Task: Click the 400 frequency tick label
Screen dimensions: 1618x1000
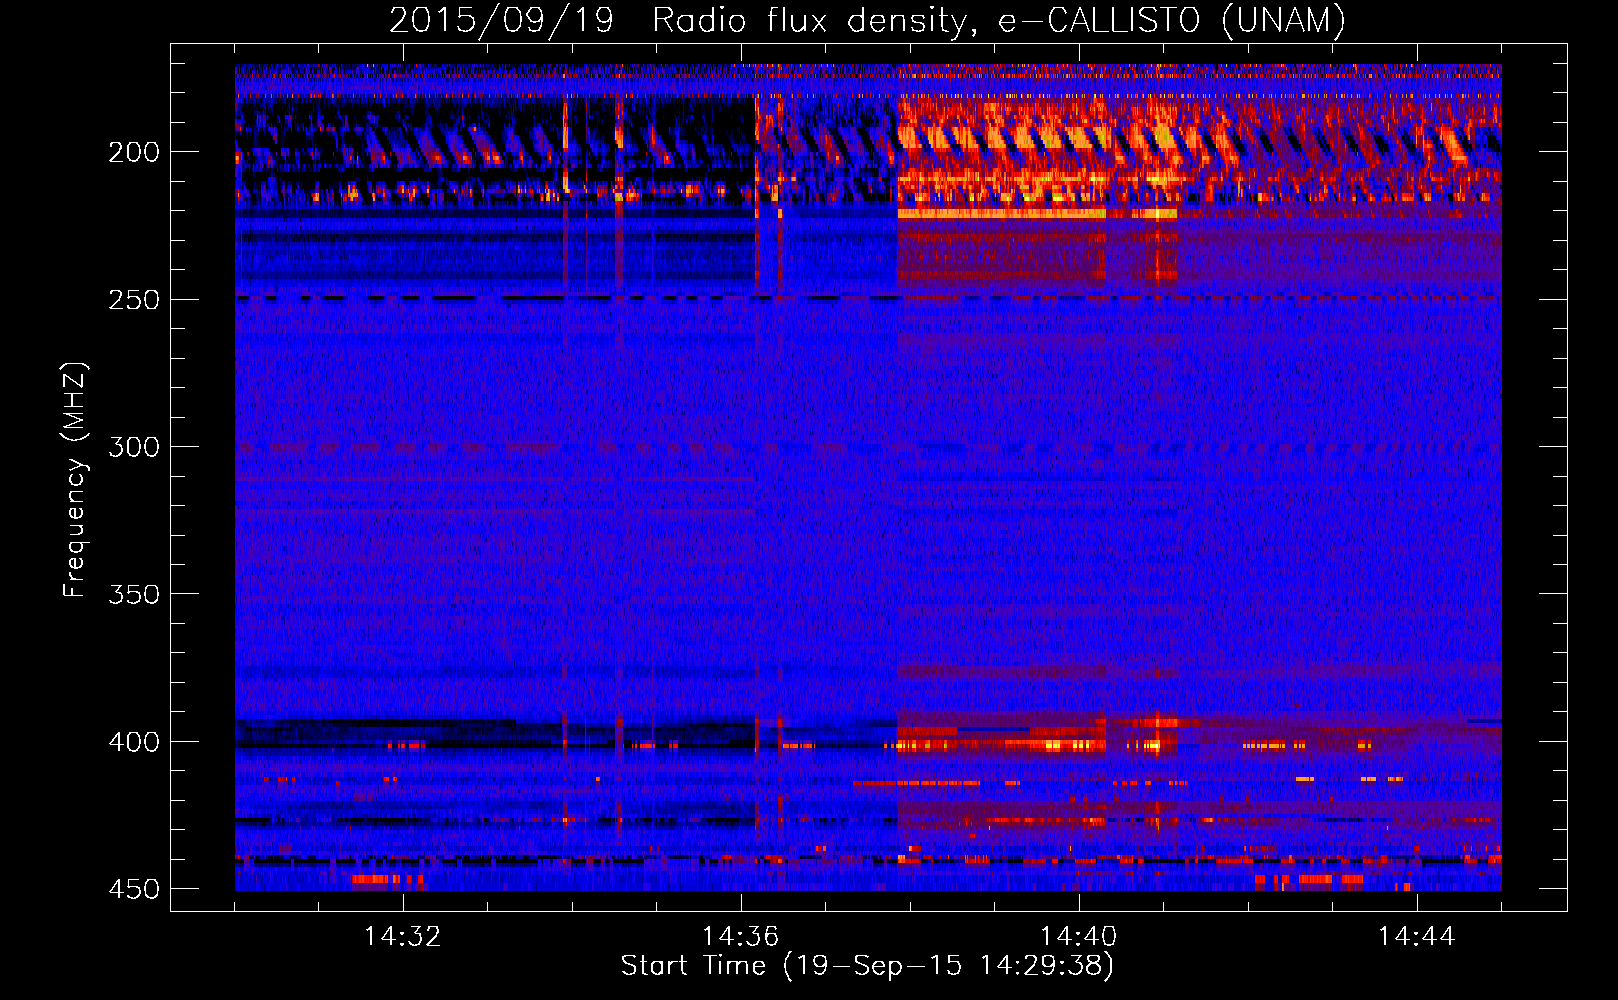Action: 133,742
